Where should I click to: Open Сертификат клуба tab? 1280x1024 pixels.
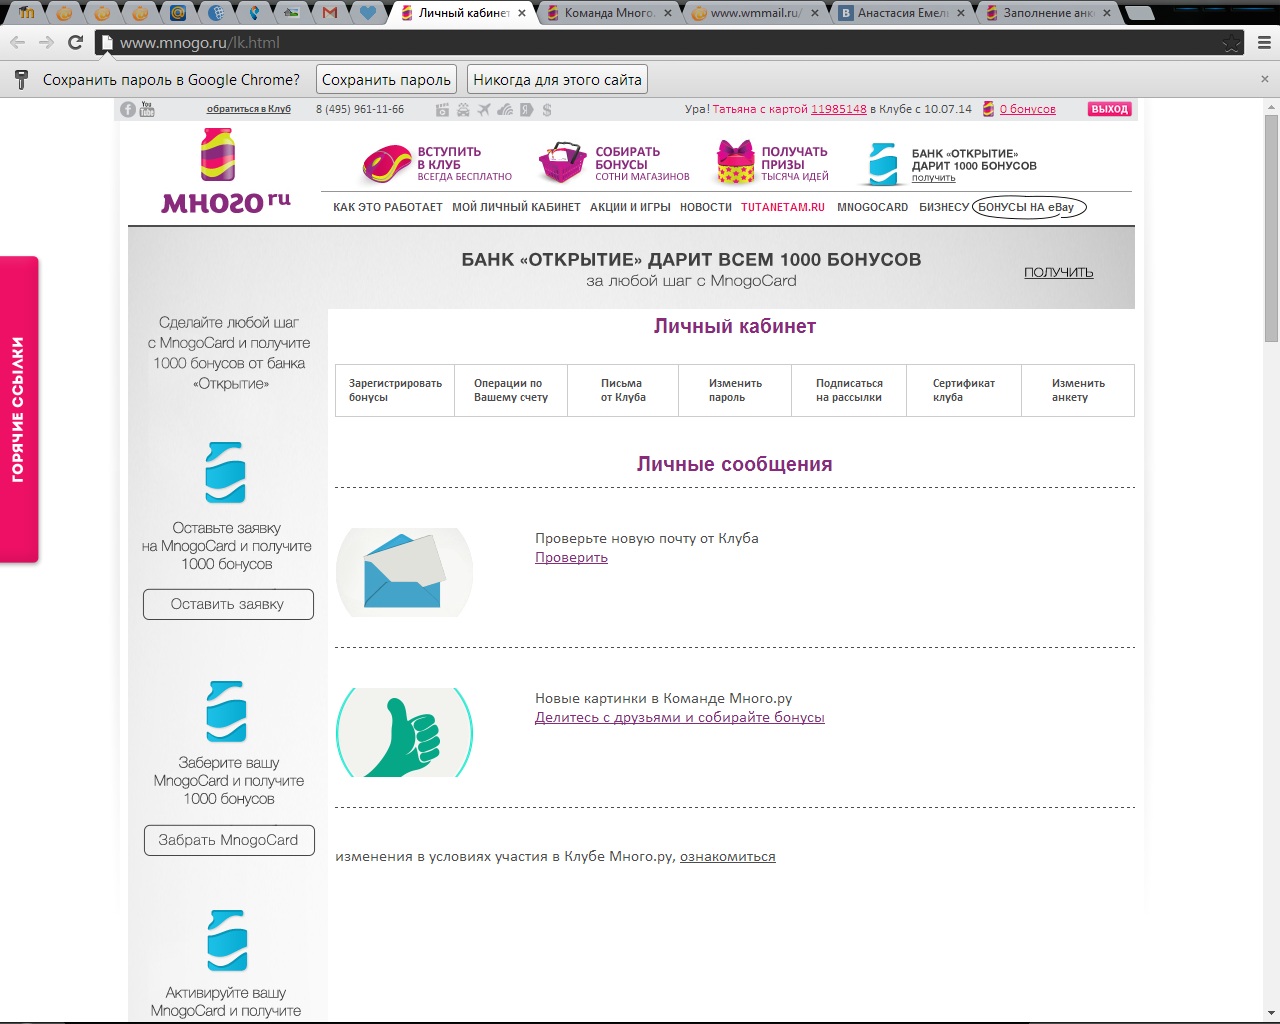(964, 390)
